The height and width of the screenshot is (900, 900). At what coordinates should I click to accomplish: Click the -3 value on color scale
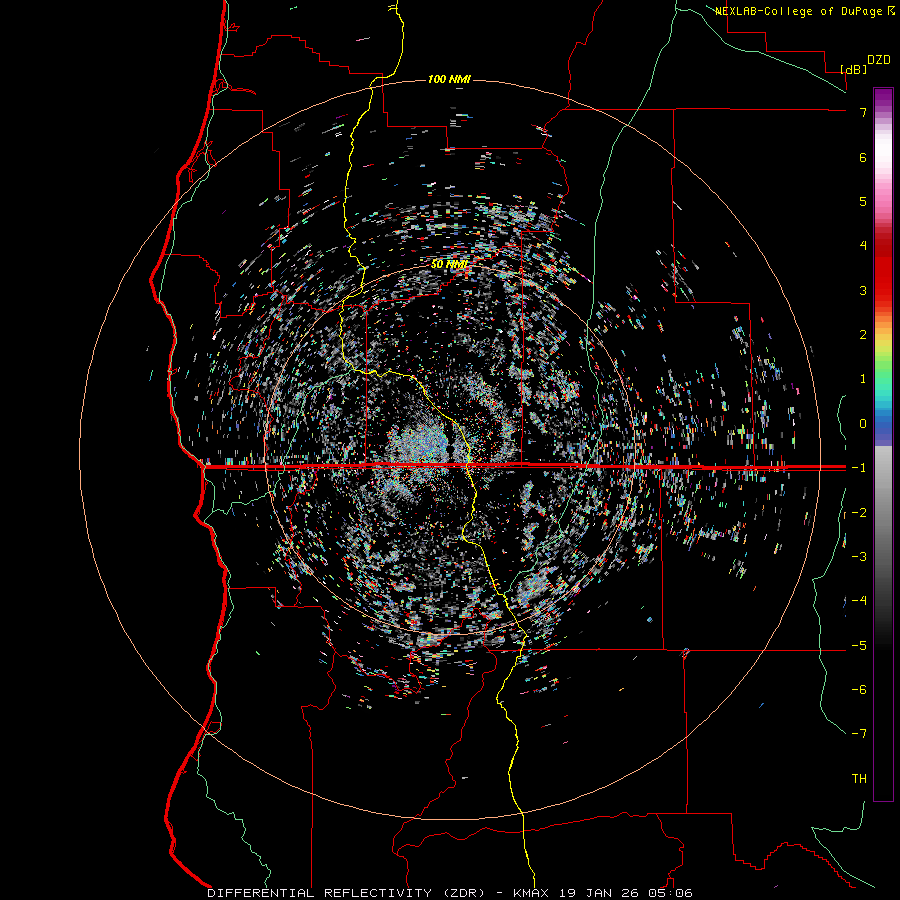point(859,557)
